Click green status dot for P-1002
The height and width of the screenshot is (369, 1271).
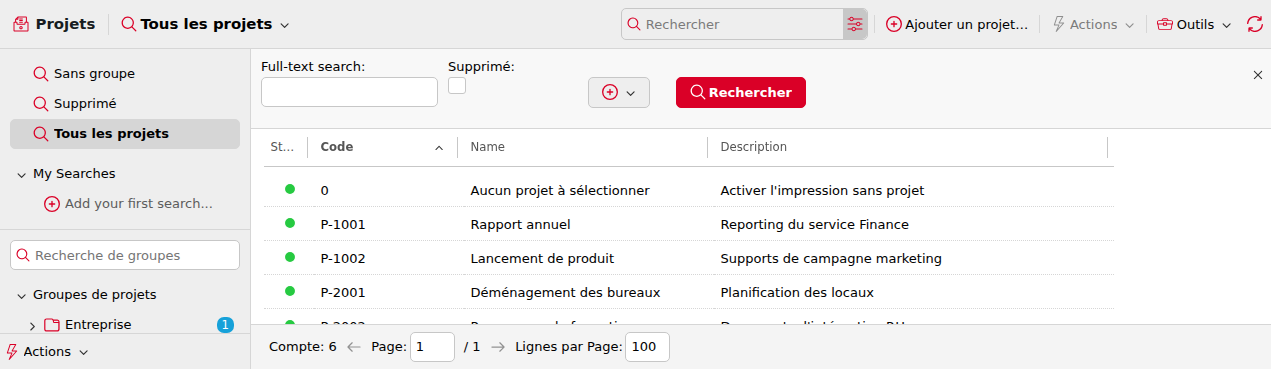tap(290, 257)
